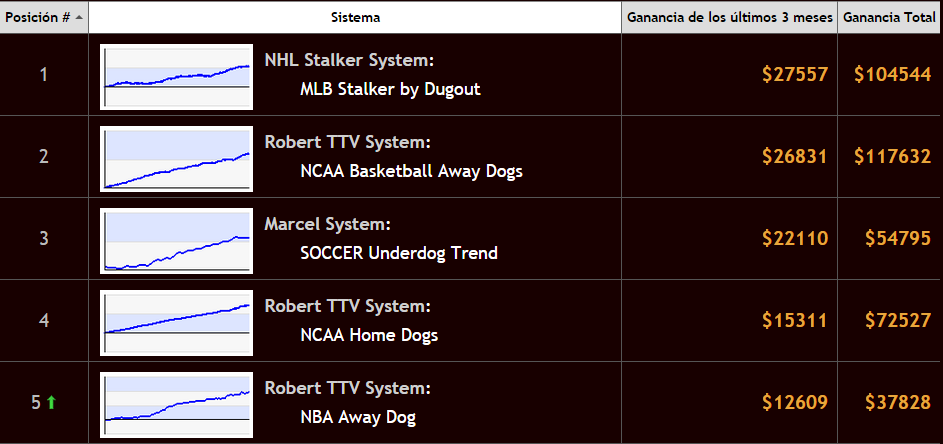Open the NCAA Home Dogs link

369,335
